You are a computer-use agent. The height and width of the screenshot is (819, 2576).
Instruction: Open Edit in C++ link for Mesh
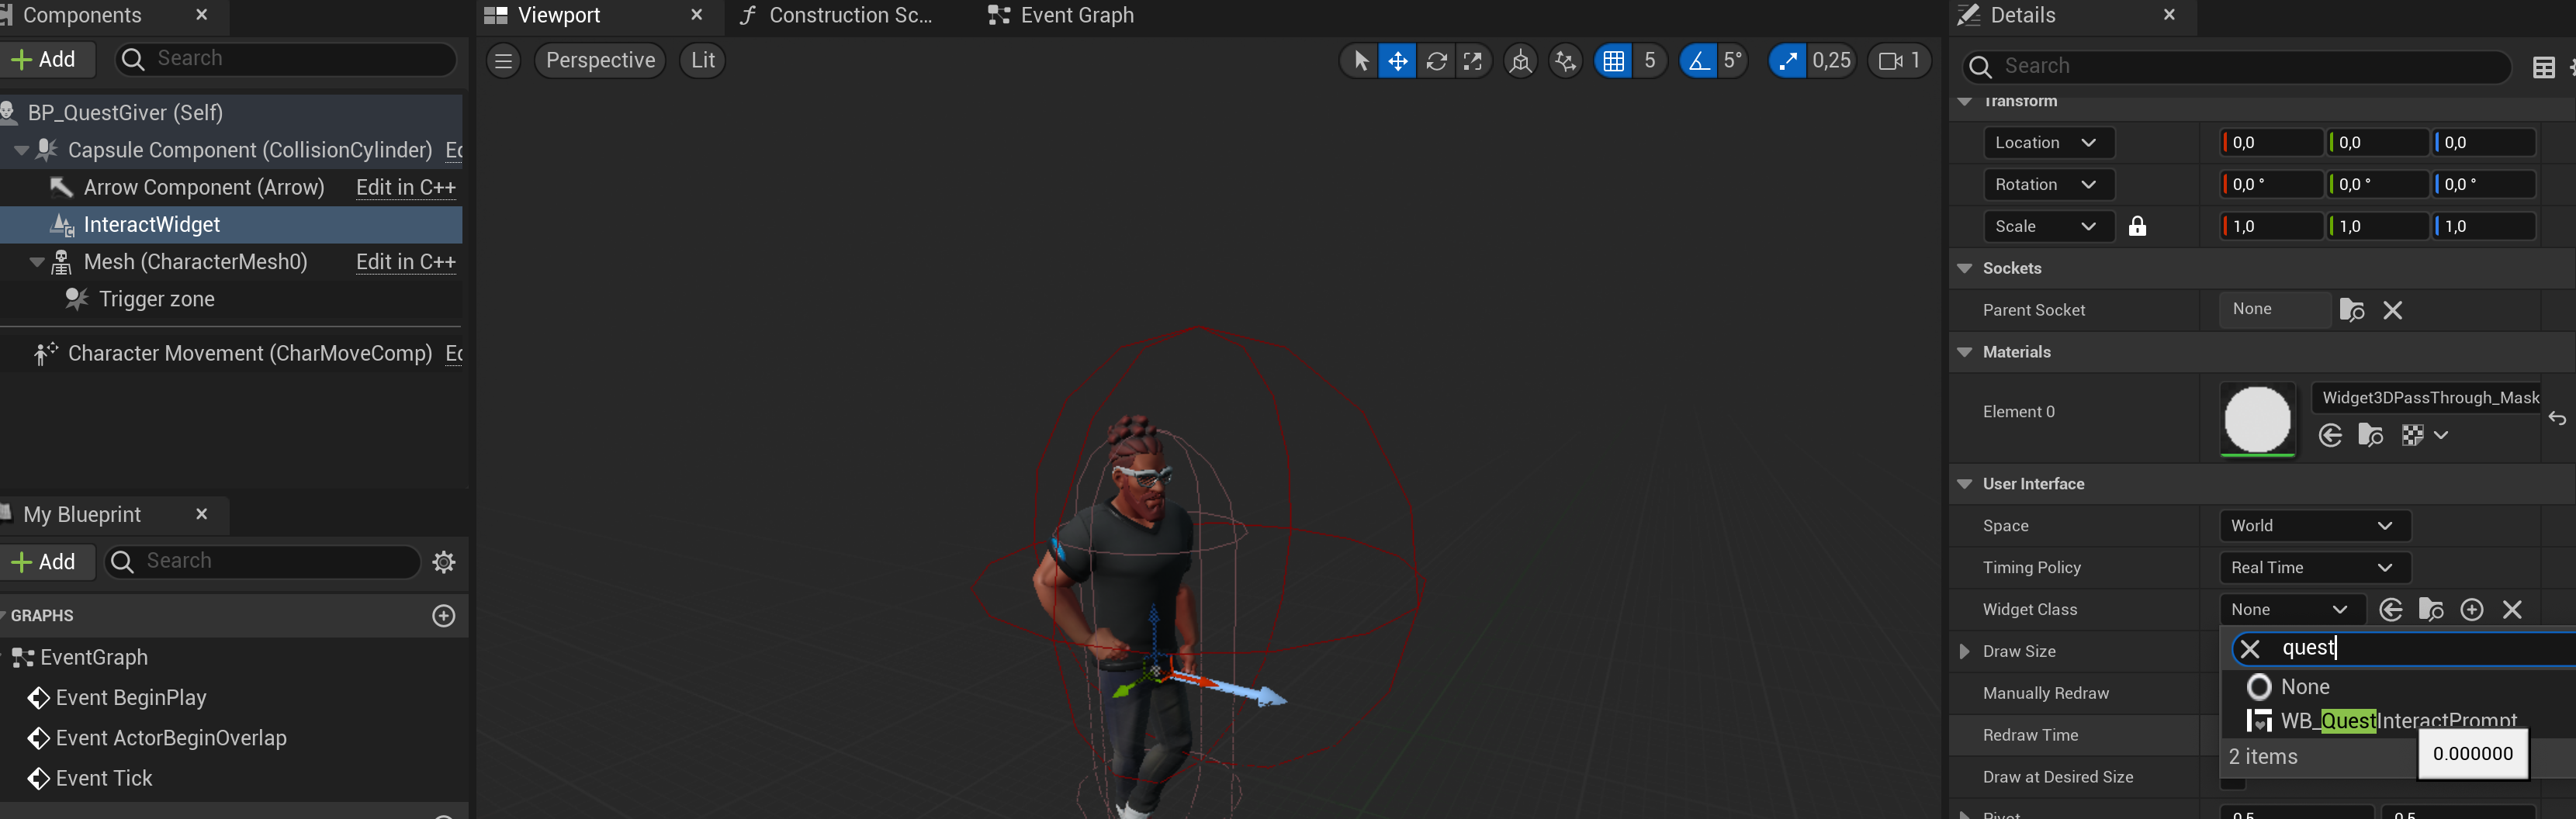[406, 262]
